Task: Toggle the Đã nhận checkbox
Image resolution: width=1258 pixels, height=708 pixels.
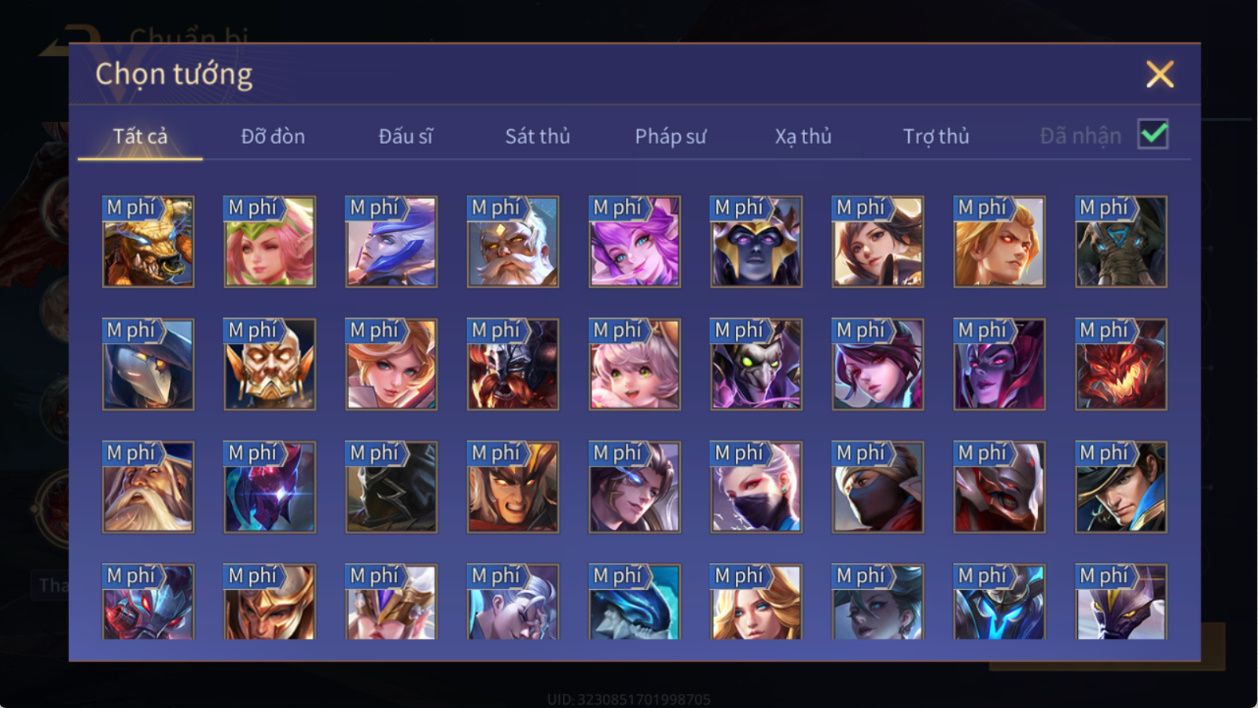Action: pos(1153,135)
